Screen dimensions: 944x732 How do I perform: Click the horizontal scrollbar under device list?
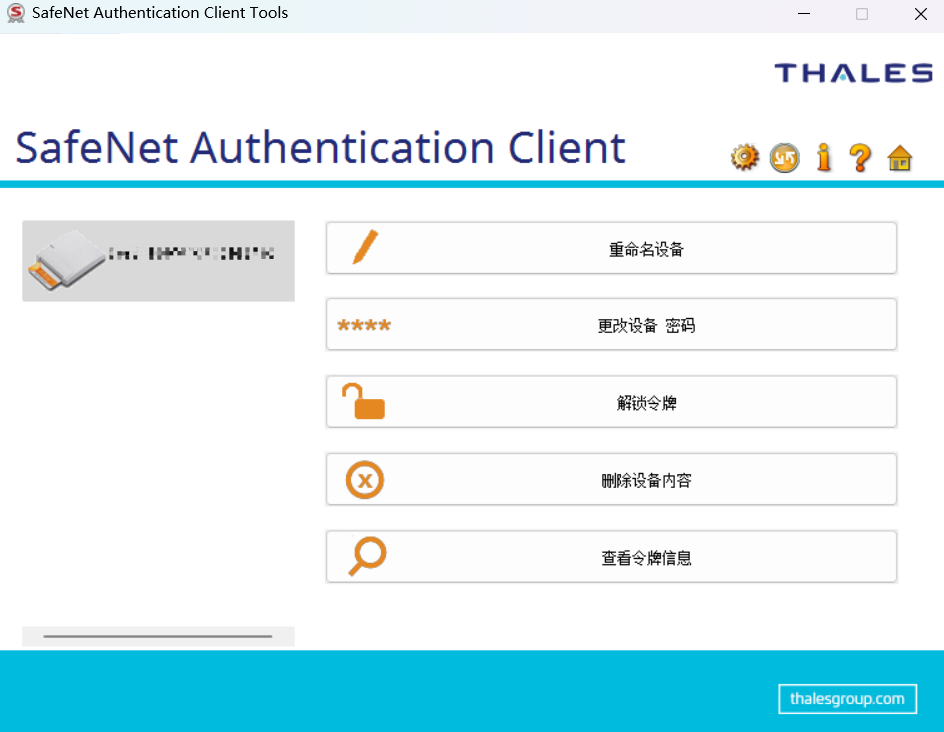158,636
